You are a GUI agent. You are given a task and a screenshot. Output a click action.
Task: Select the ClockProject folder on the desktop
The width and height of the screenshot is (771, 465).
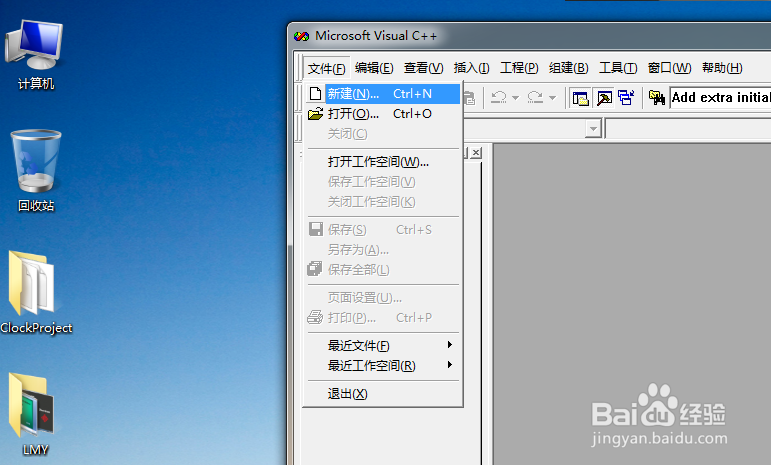click(36, 293)
